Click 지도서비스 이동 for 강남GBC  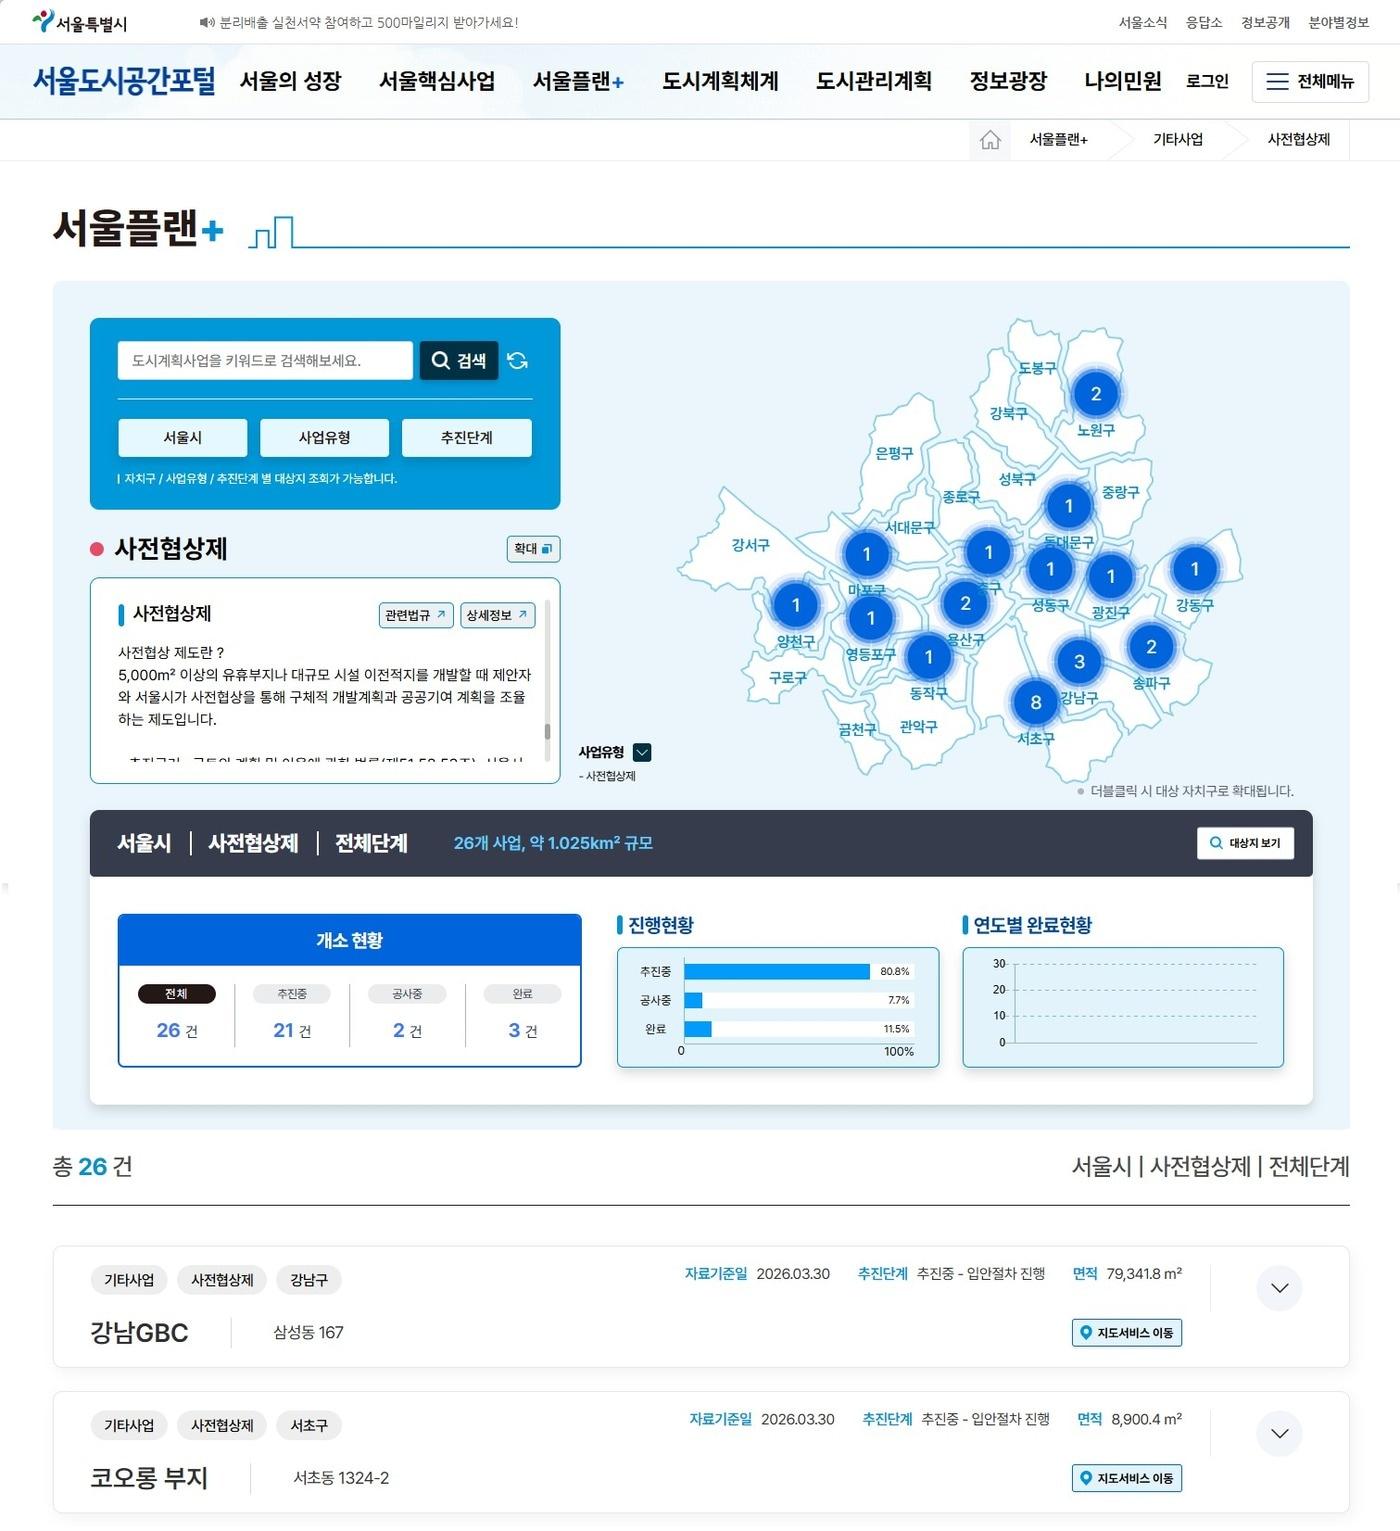[x=1127, y=1333]
